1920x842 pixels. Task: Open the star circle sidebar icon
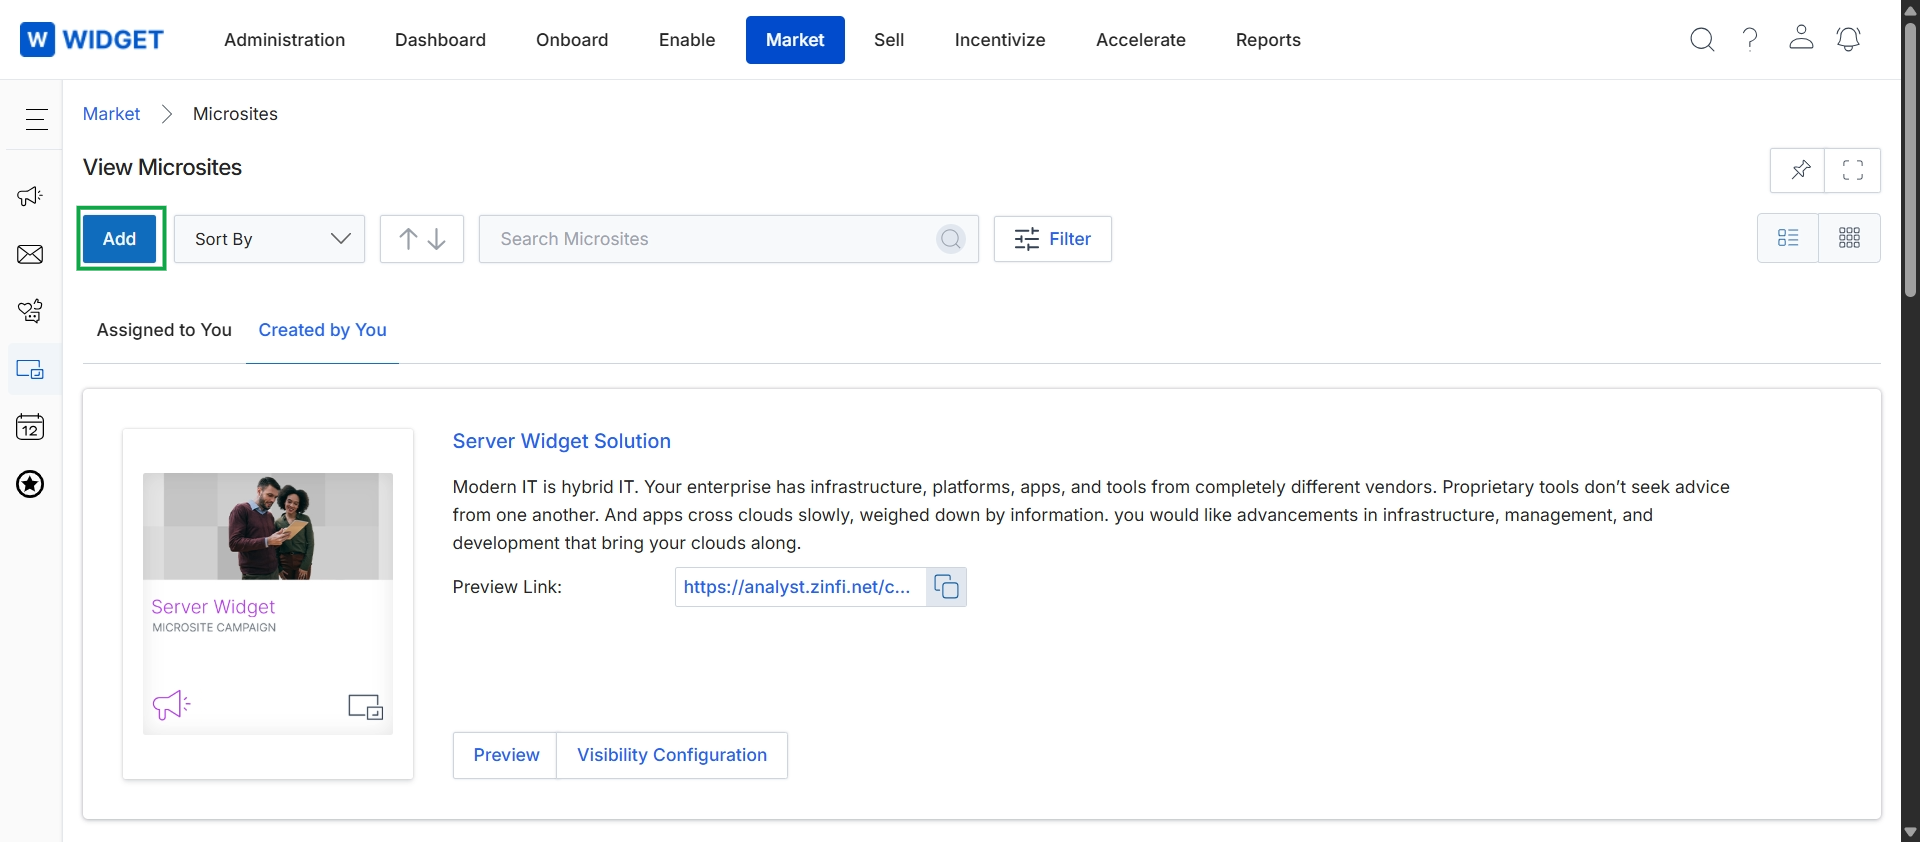30,485
